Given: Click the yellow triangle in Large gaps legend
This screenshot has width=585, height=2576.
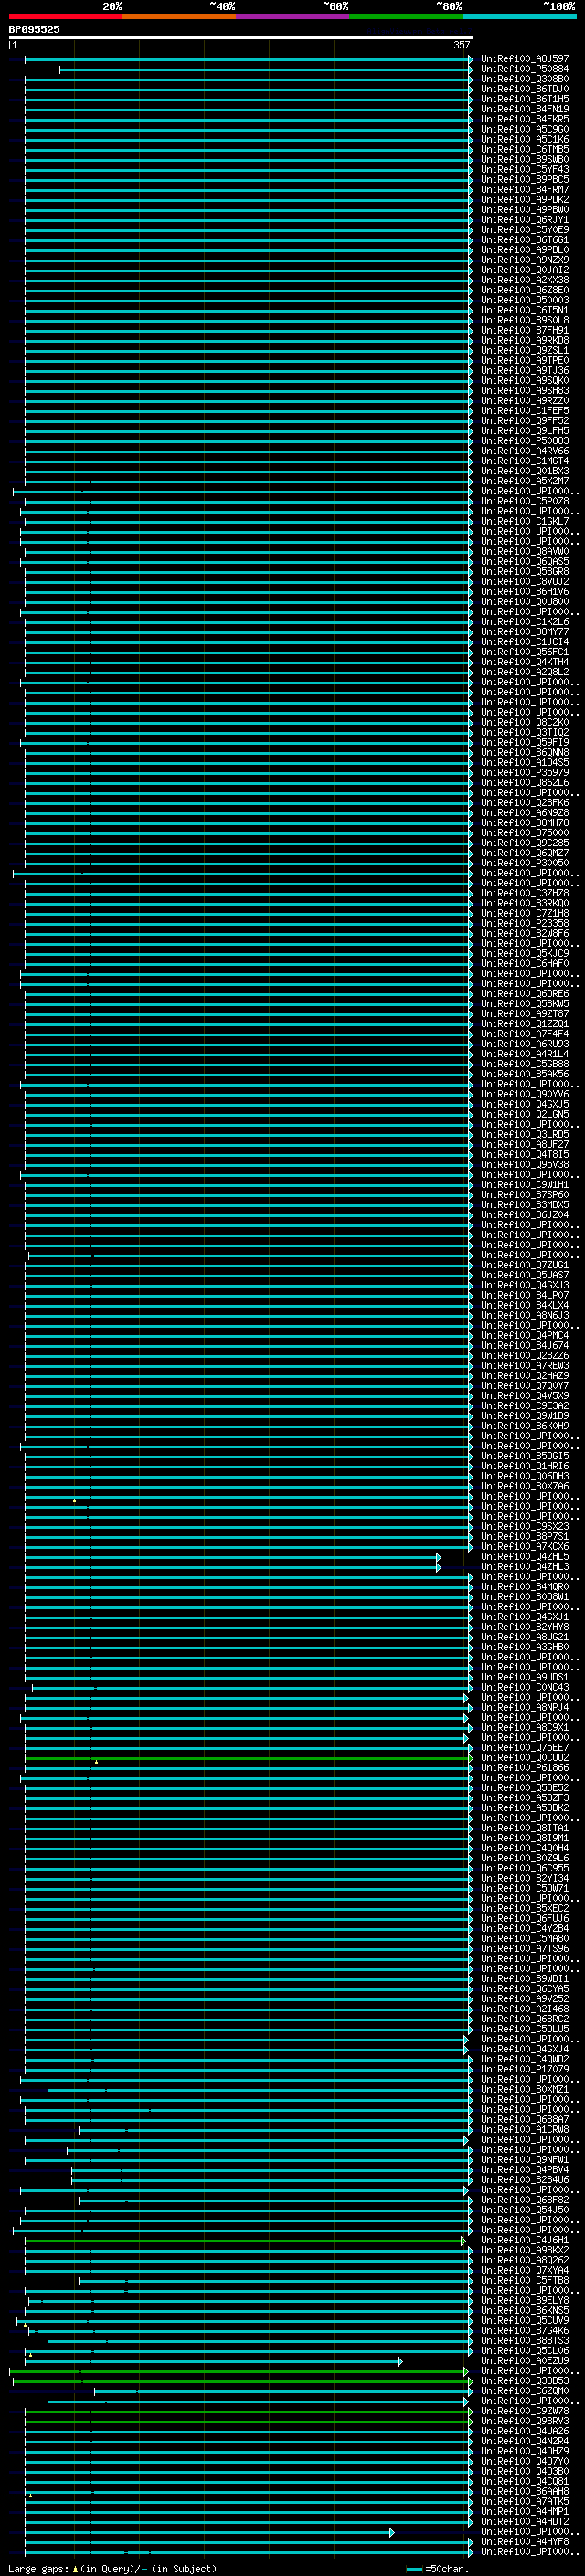Looking at the screenshot, I should 76,2569.
